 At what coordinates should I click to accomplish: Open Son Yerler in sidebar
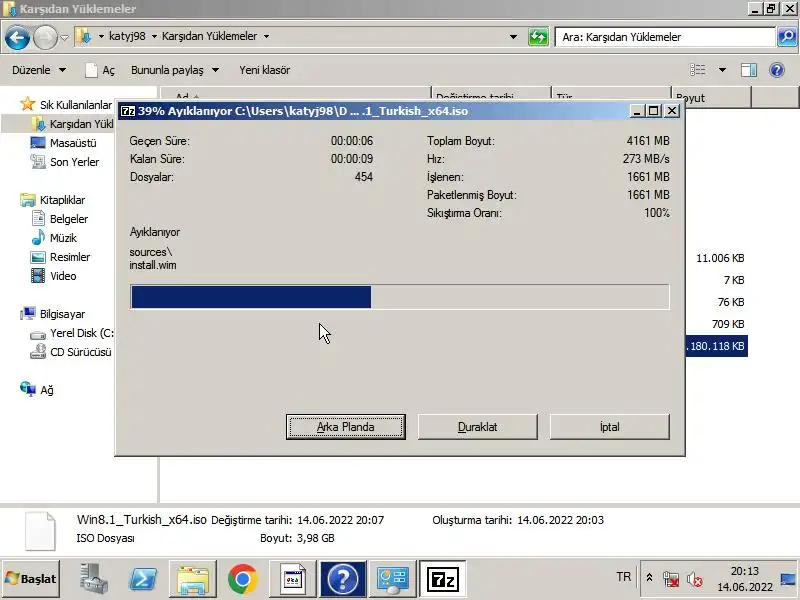click(x=64, y=162)
